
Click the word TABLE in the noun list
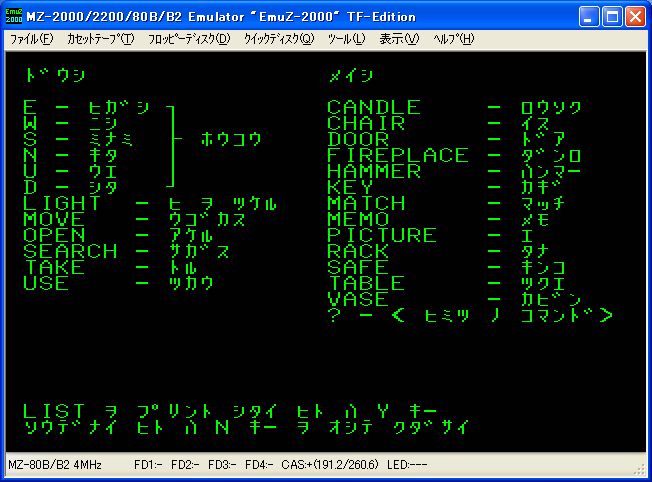pos(366,283)
